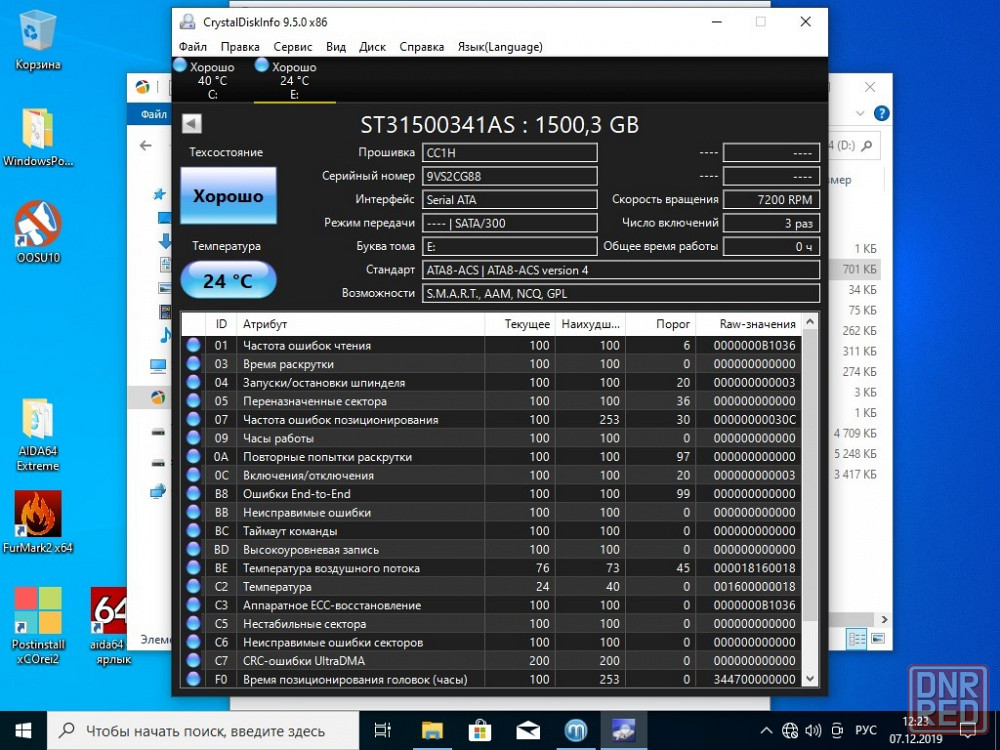The width and height of the screenshot is (1000, 750).
Task: Click the 24 °C temperature button
Action: pyautogui.click(x=228, y=280)
